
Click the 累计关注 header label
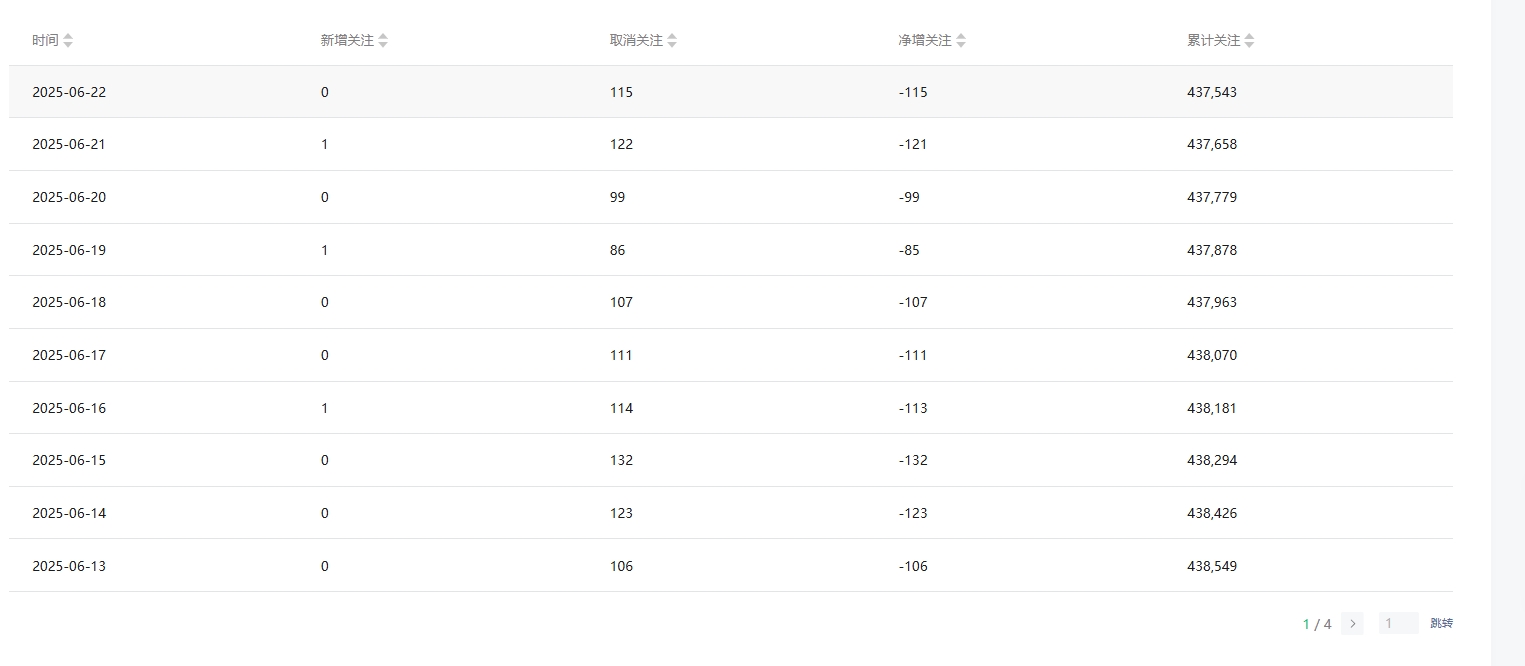(1213, 41)
